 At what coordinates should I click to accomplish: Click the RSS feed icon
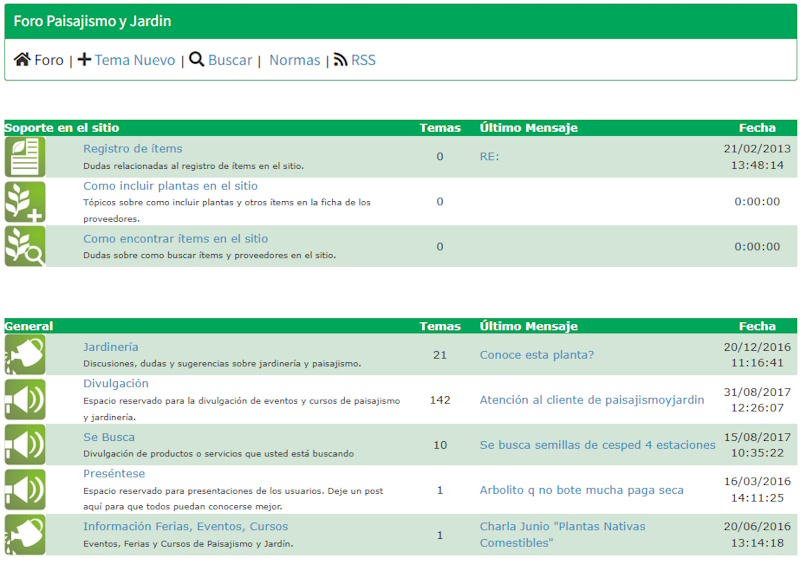pos(340,60)
